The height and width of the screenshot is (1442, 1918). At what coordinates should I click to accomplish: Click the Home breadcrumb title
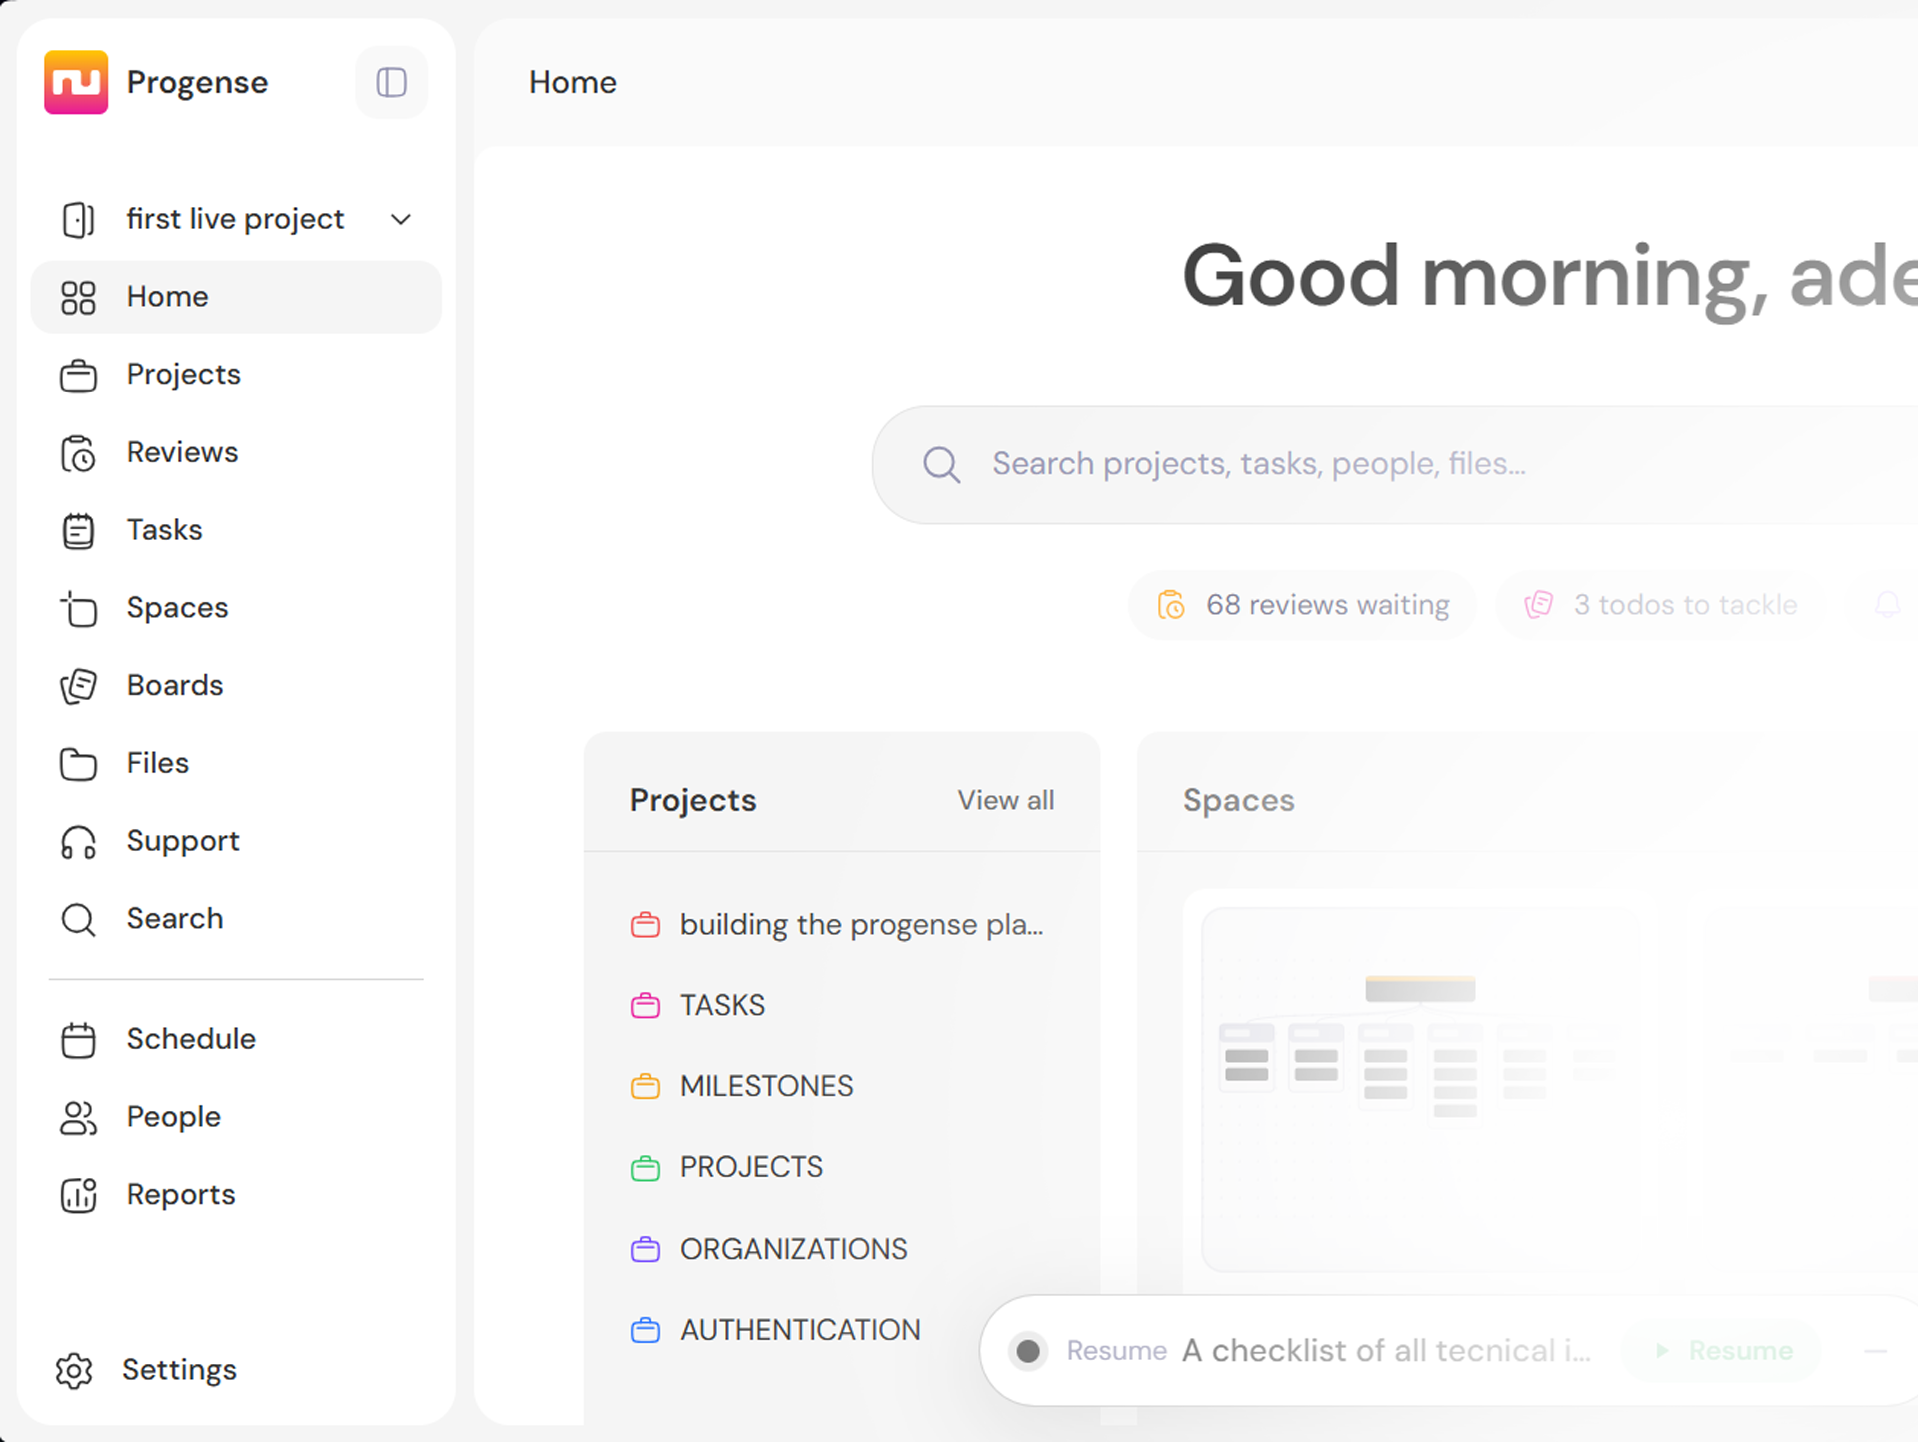(573, 82)
